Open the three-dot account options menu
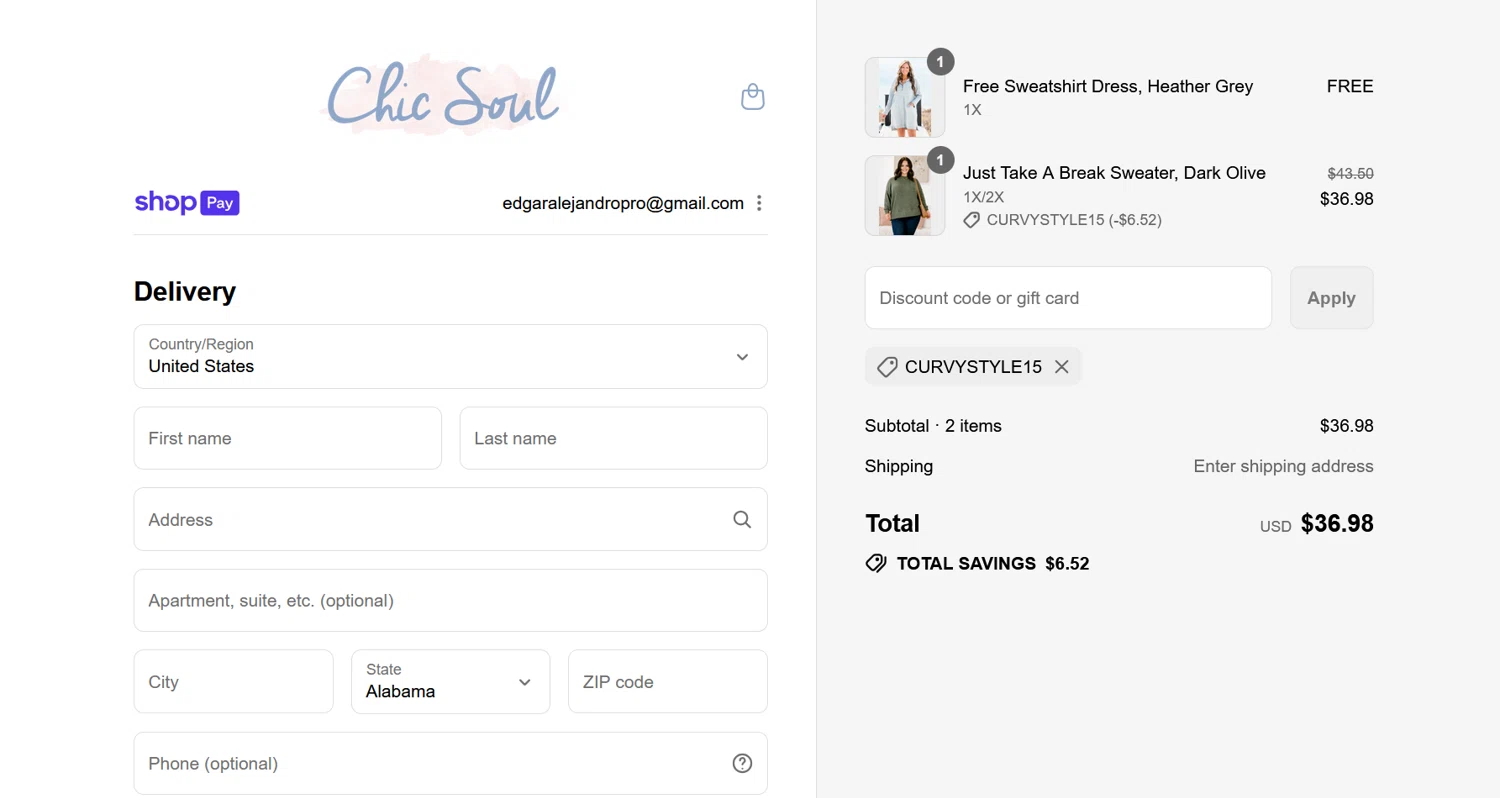Image resolution: width=1500 pixels, height=798 pixels. click(x=759, y=203)
